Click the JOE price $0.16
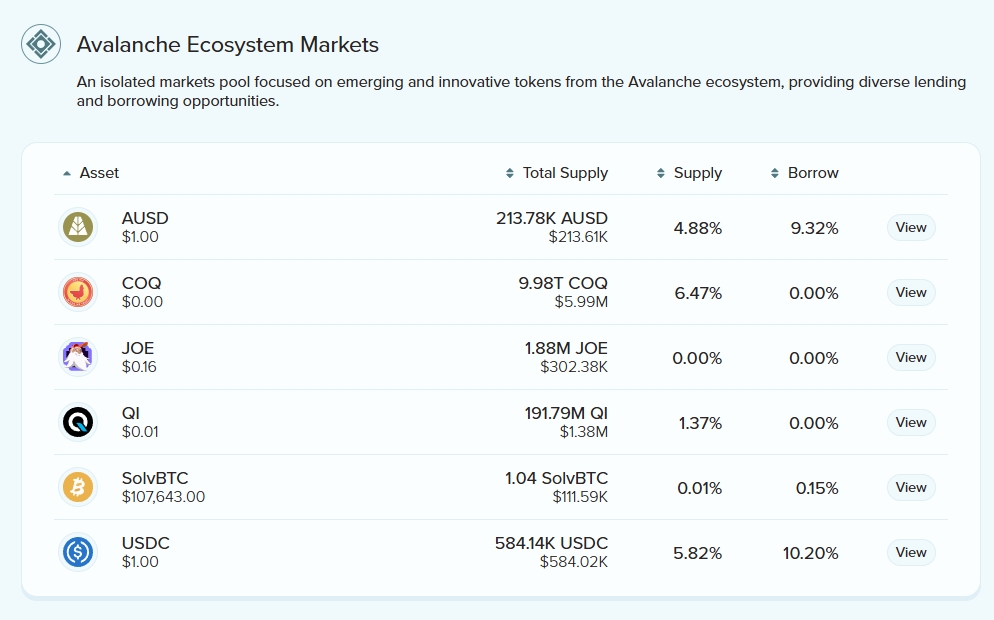 coord(139,366)
